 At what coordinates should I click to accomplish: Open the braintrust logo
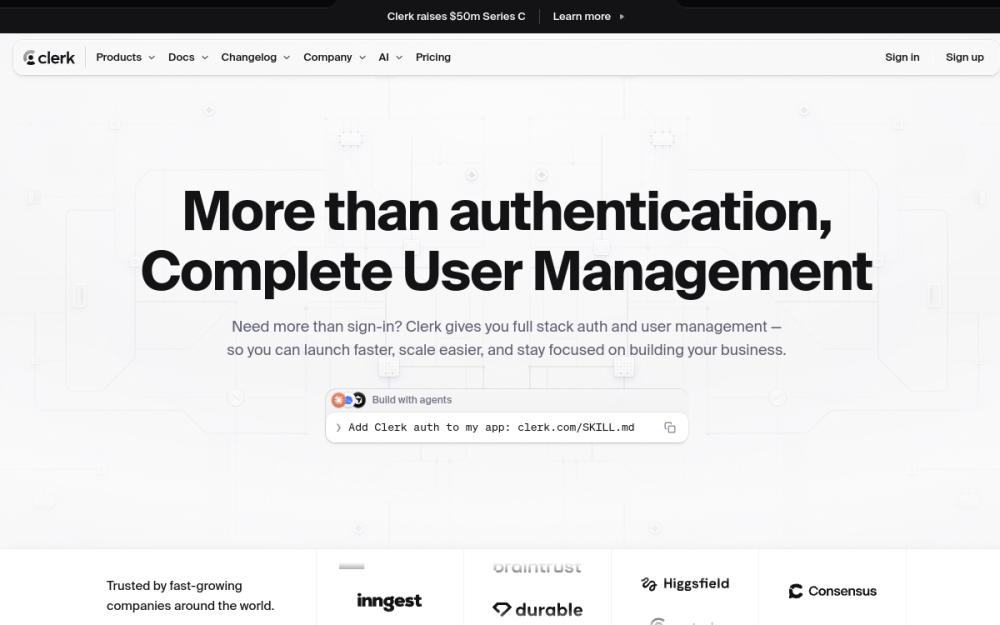pos(537,567)
